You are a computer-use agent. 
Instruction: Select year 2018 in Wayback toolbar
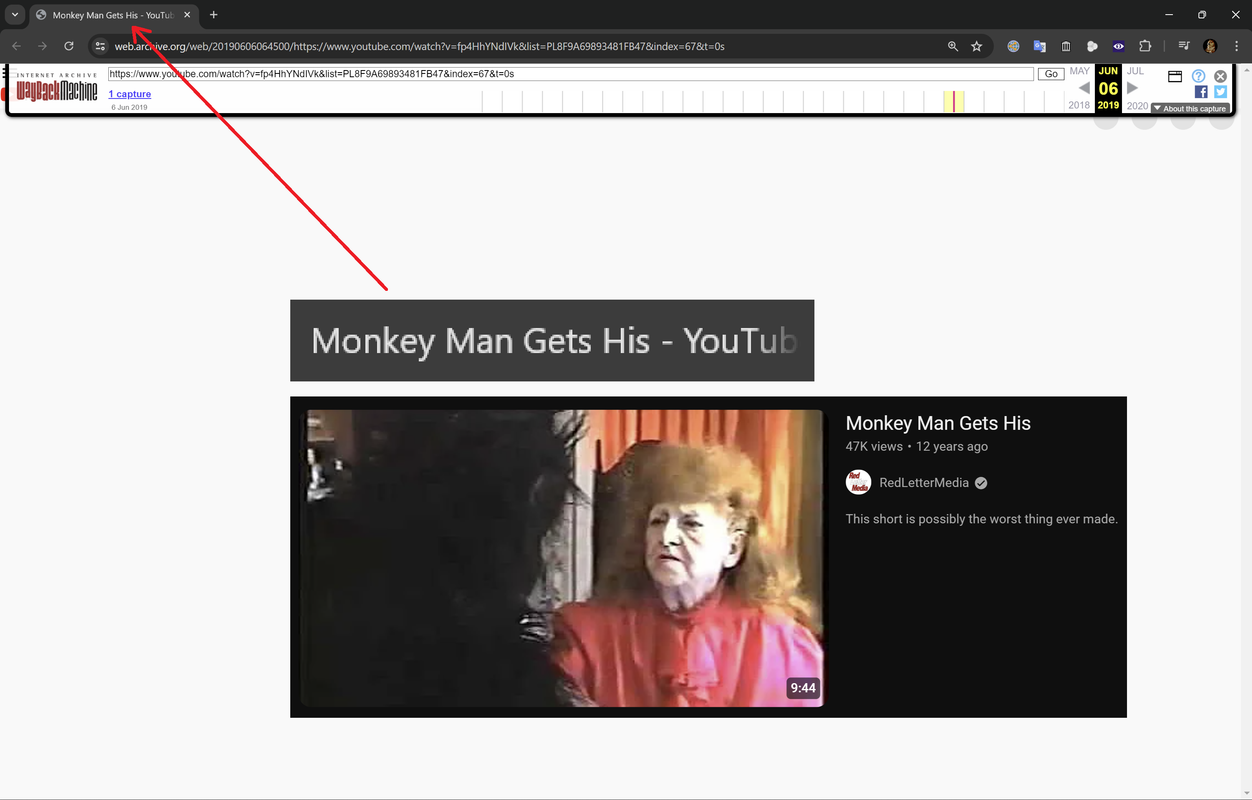pos(1080,106)
